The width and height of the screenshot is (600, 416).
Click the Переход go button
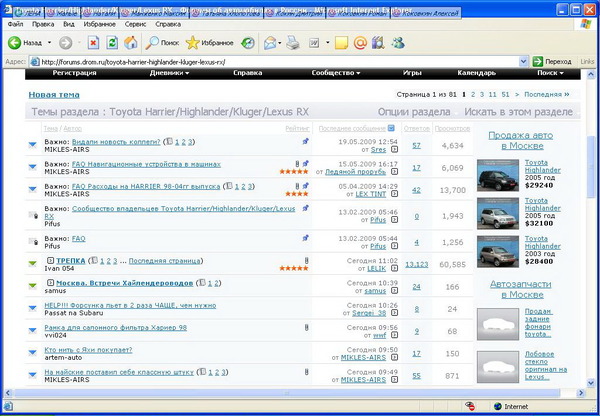point(552,62)
